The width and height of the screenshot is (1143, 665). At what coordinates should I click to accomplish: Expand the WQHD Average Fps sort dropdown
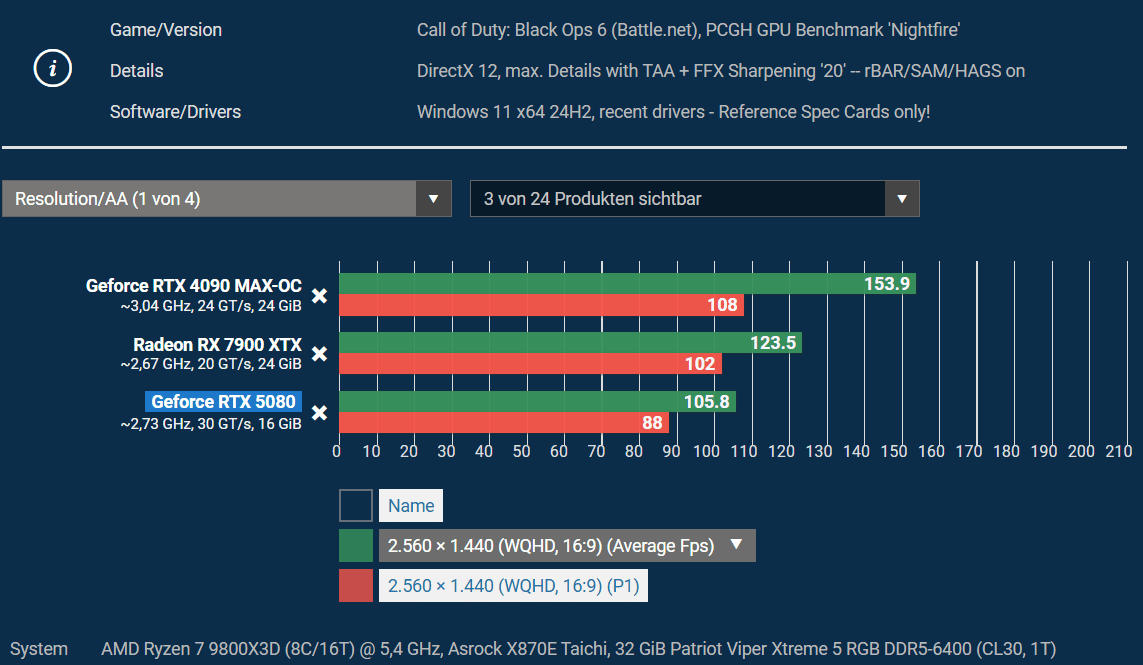567,545
